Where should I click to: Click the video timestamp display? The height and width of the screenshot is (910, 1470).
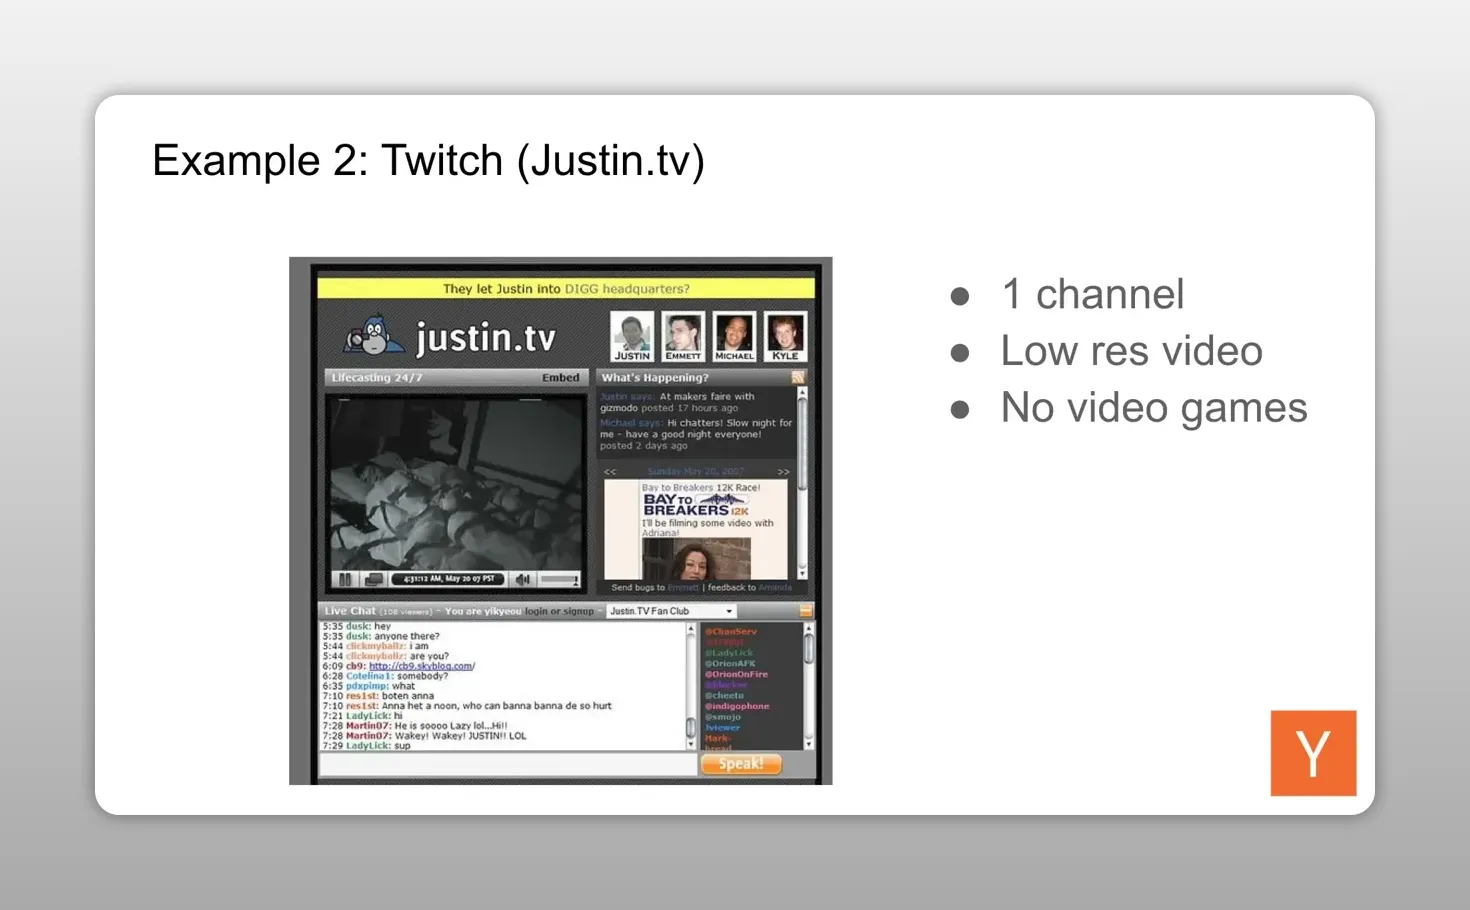pyautogui.click(x=449, y=579)
